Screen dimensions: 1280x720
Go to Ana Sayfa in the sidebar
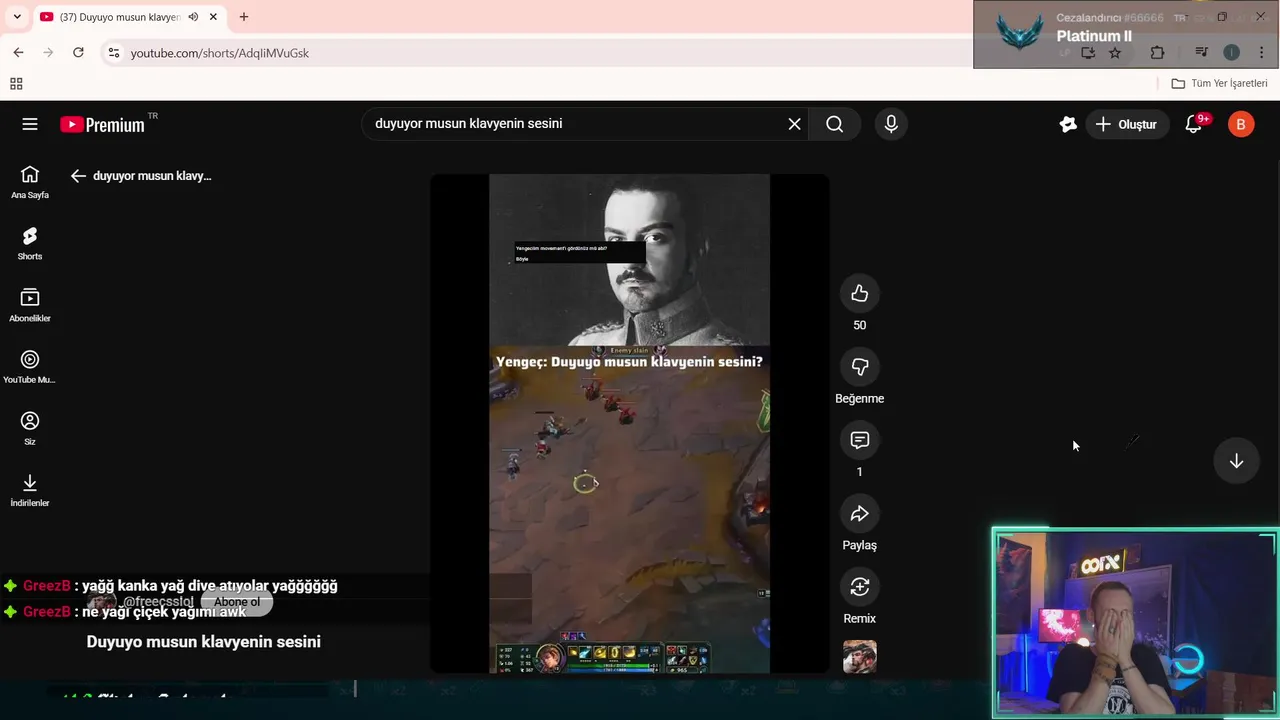pos(30,182)
